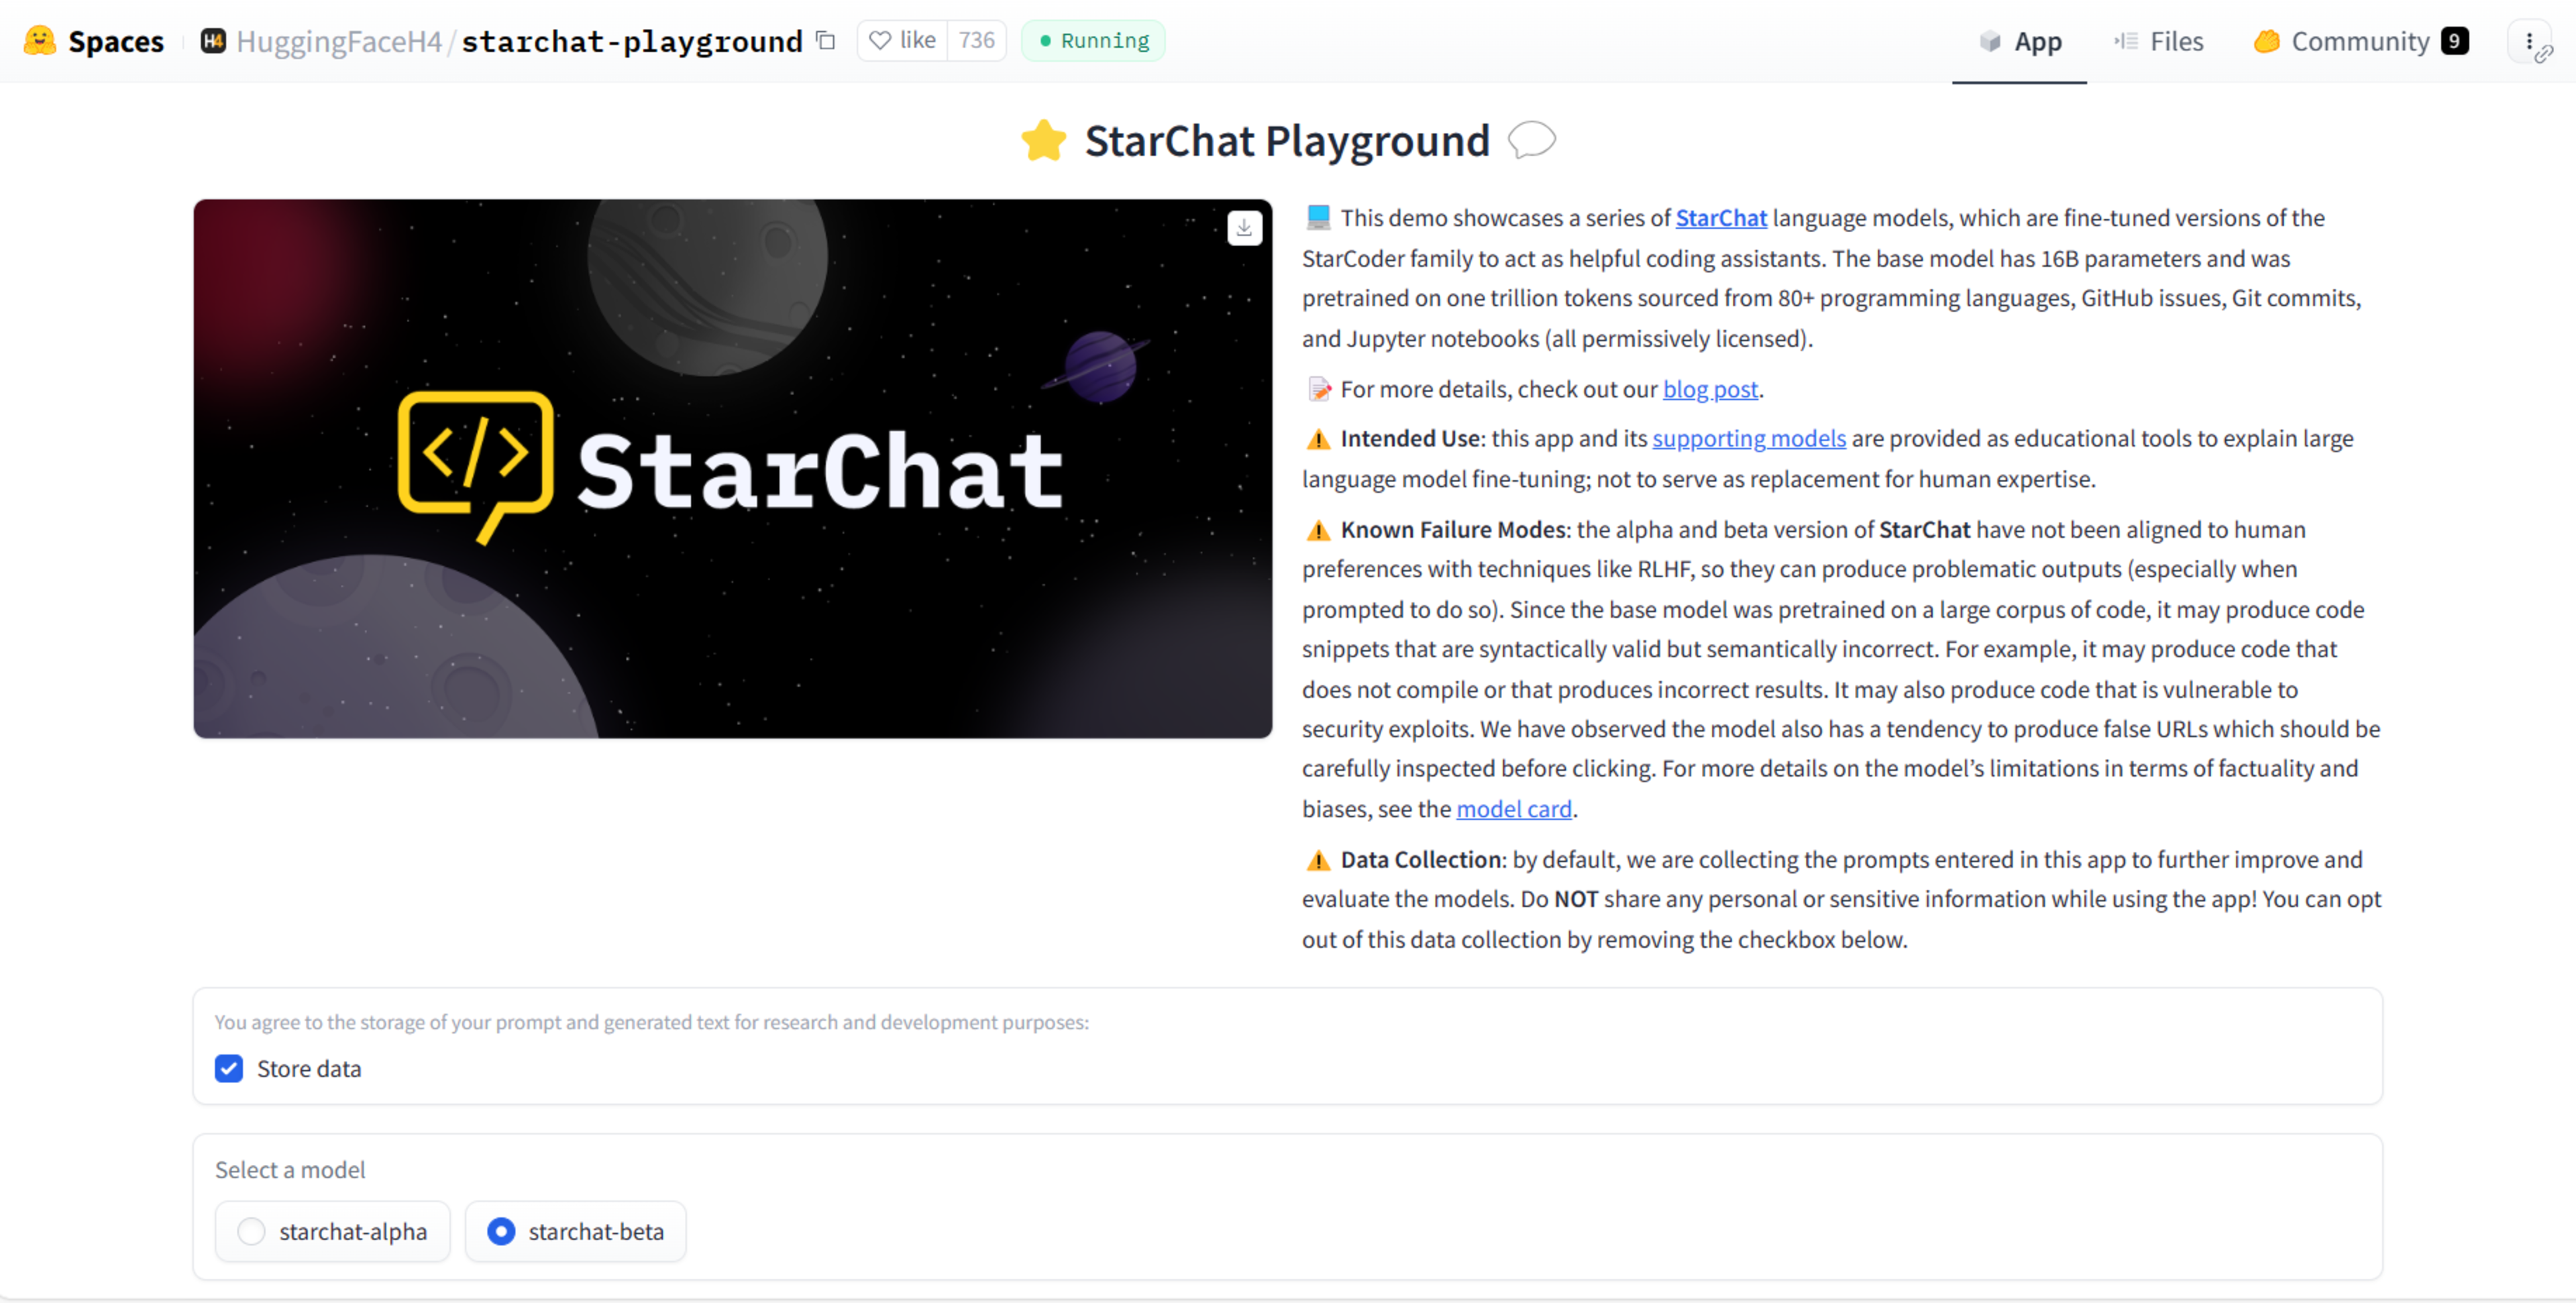Copy the space name with copy icon
Viewport: 2576px width, 1303px height.
pyautogui.click(x=825, y=40)
